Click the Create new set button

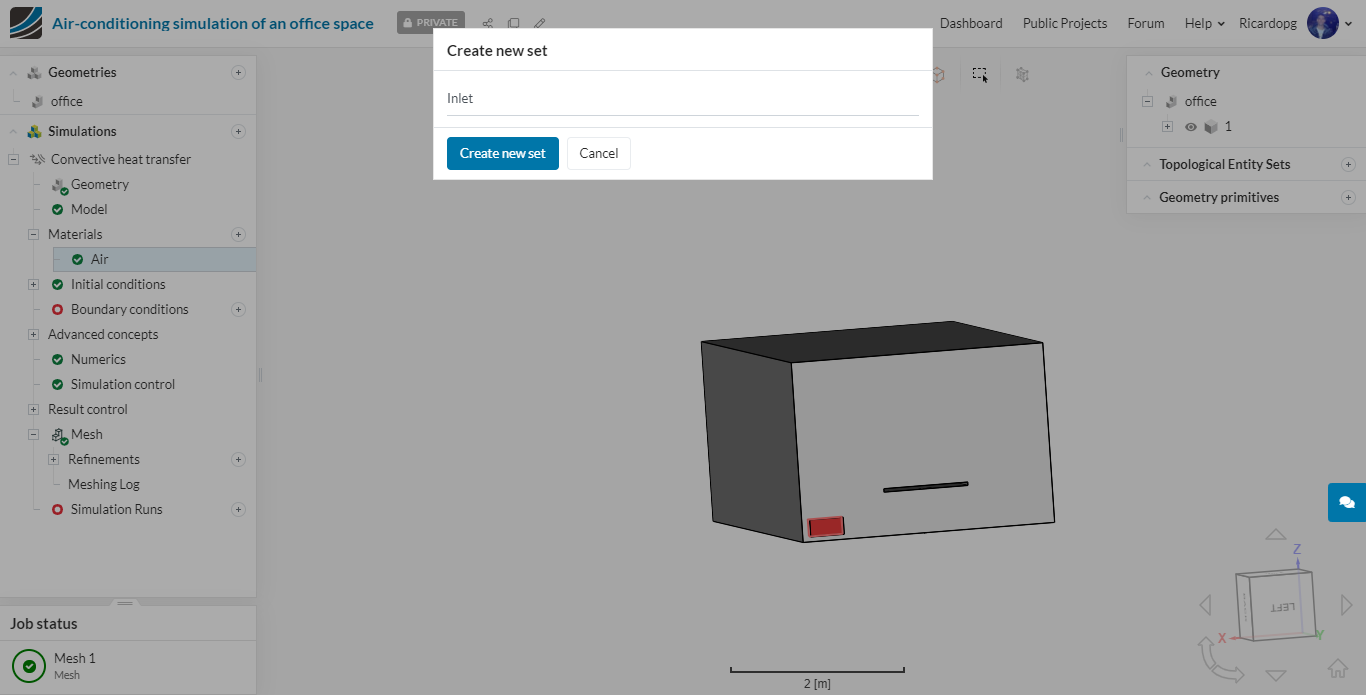pos(503,153)
